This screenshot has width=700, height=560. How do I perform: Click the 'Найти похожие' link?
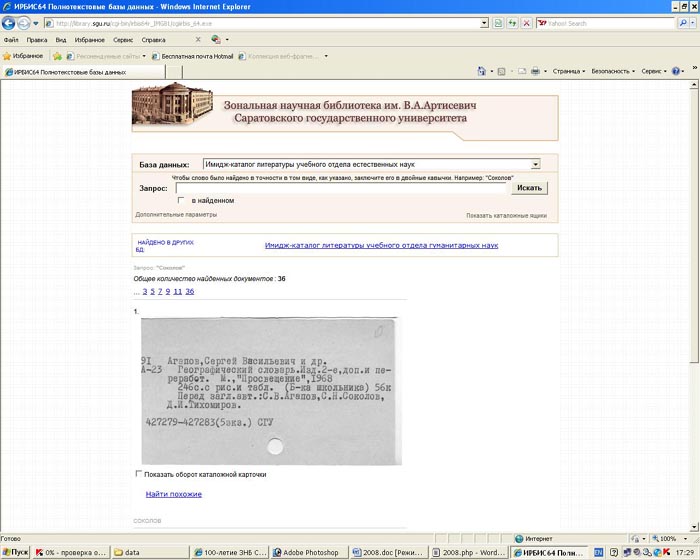(174, 494)
